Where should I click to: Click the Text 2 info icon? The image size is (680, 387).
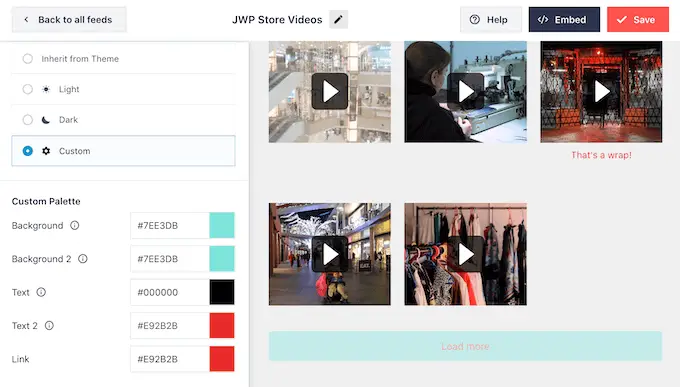[49, 325]
